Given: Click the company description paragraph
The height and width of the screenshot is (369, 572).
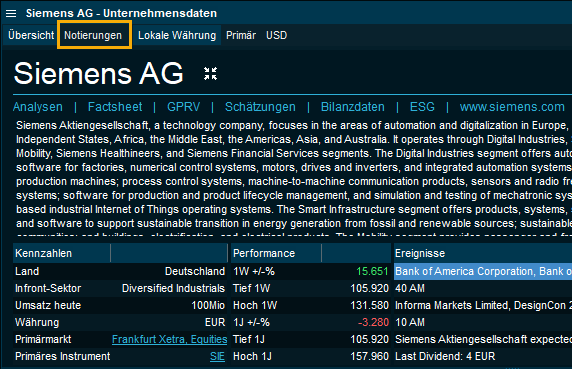Looking at the screenshot, I should point(294,178).
